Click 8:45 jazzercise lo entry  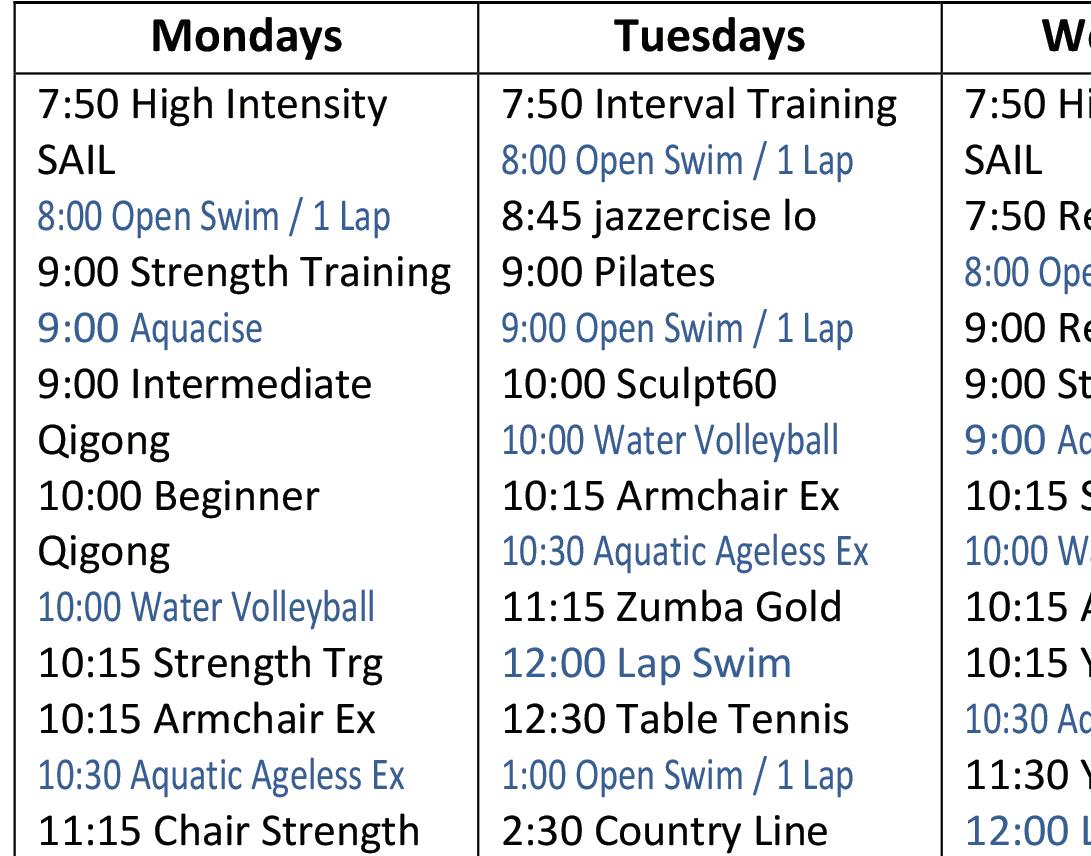(658, 216)
